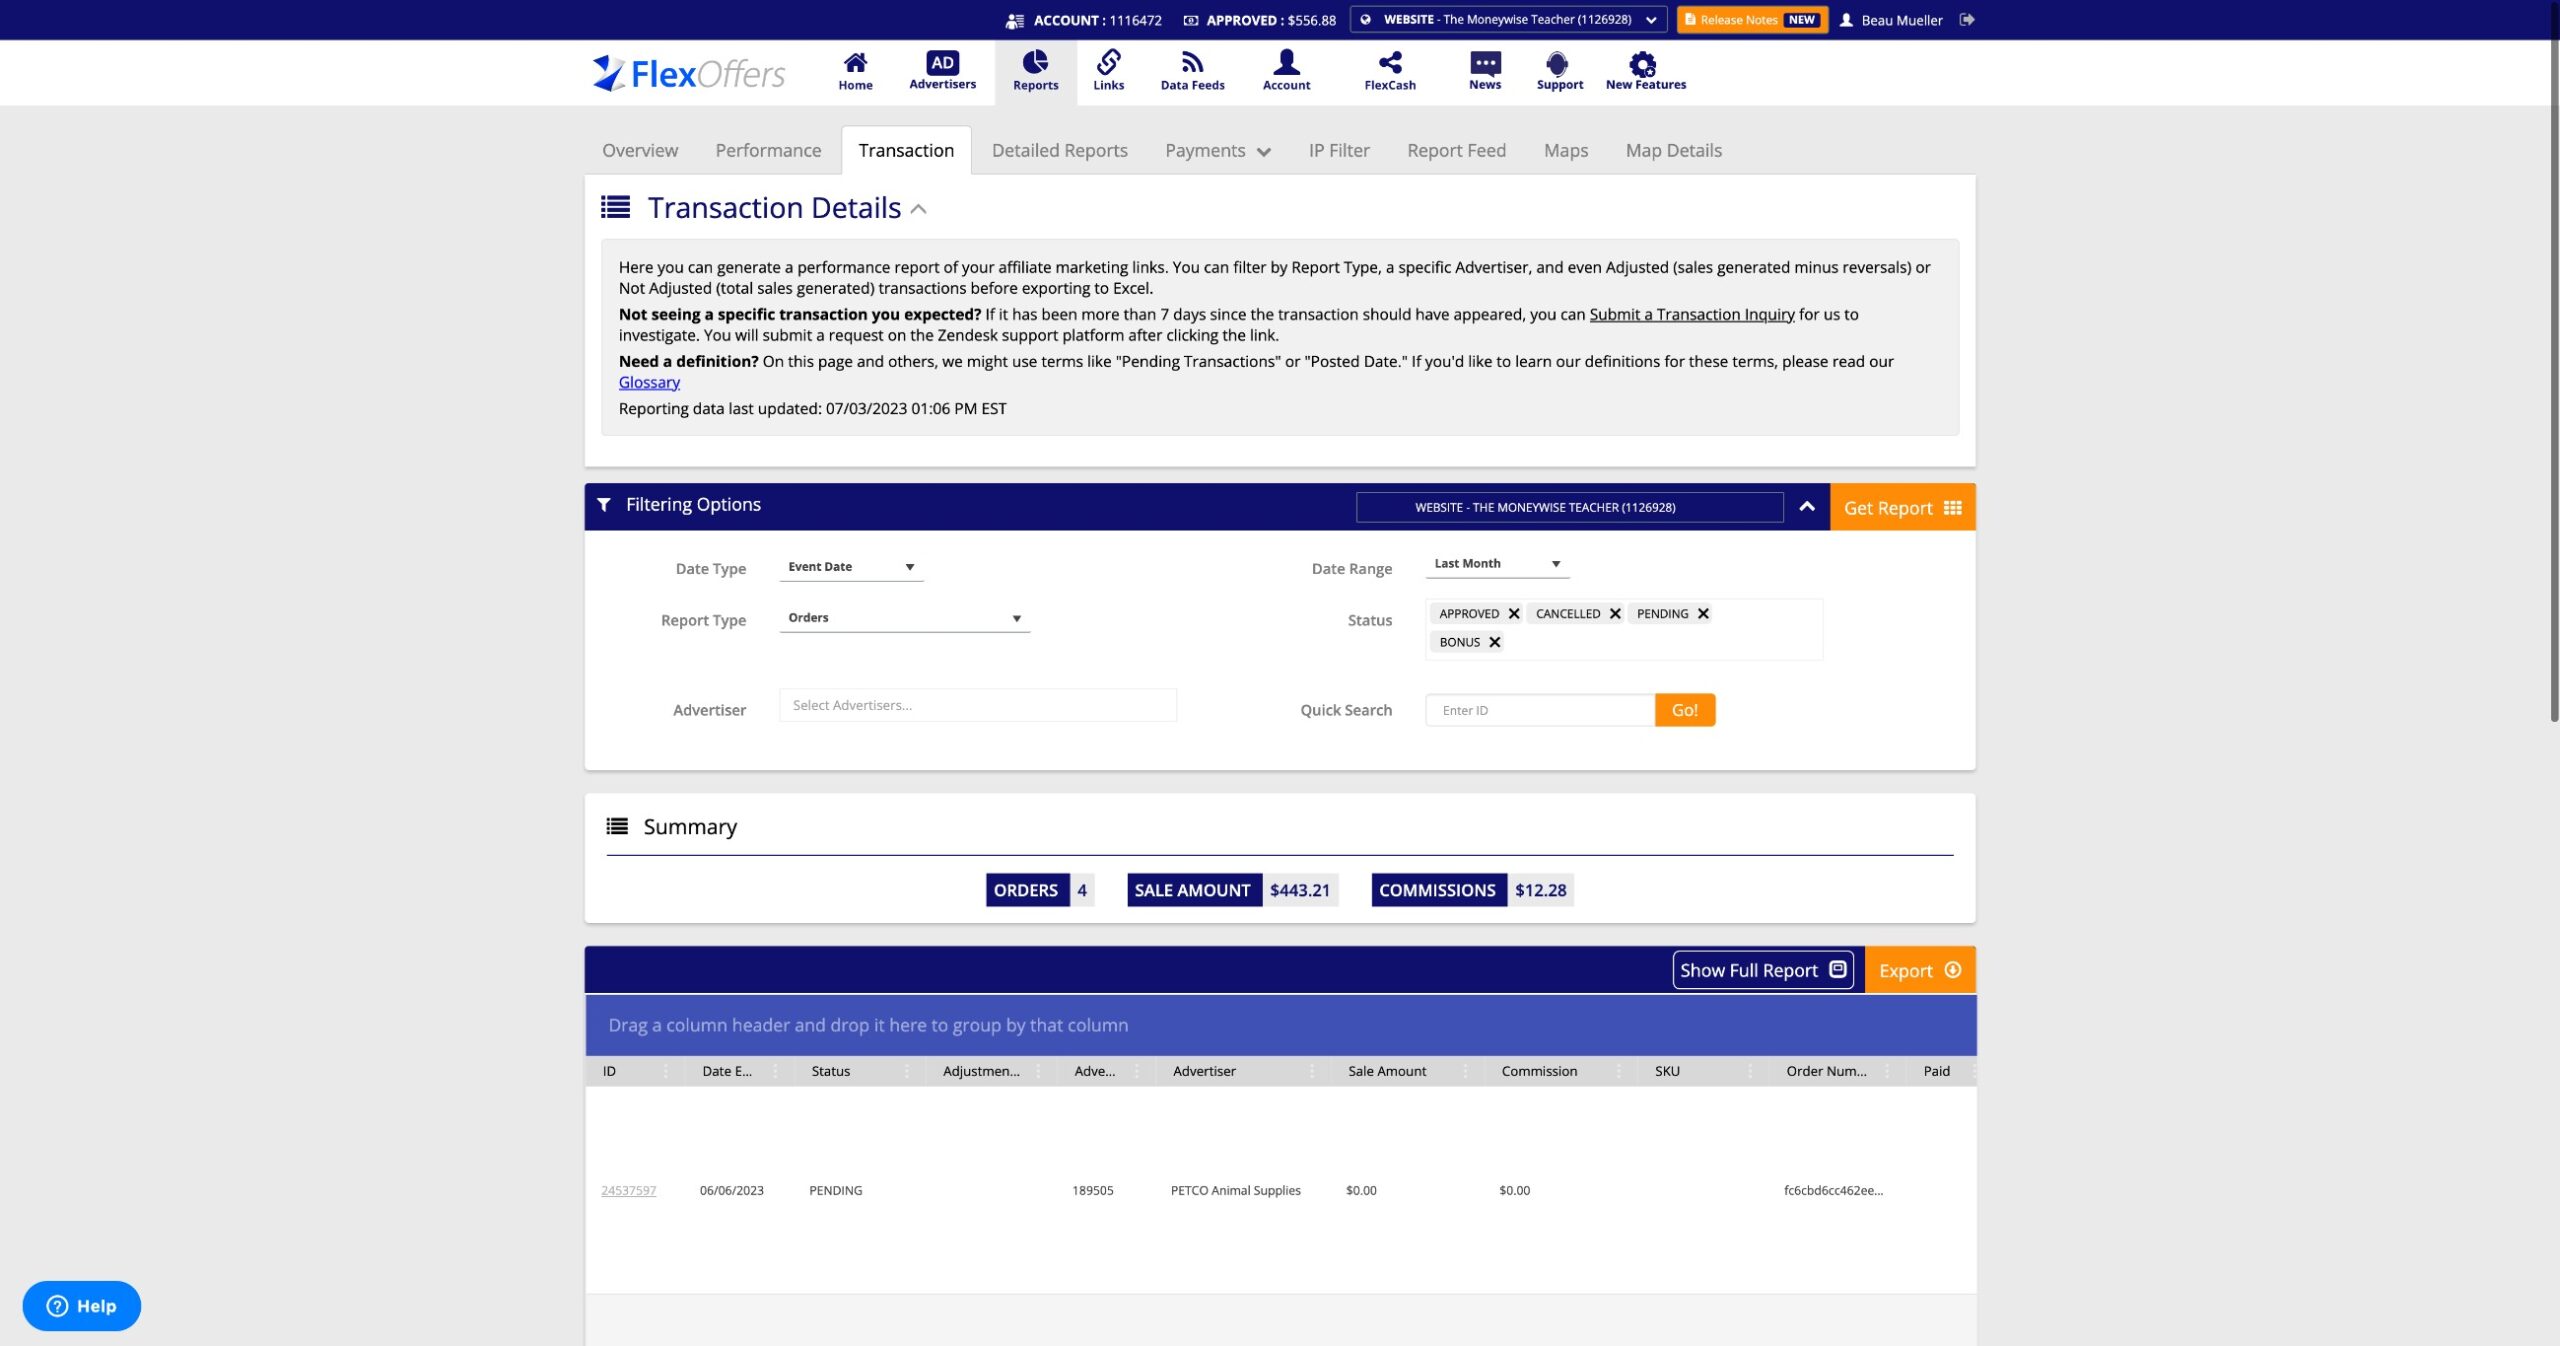Image resolution: width=2560 pixels, height=1346 pixels.
Task: Click the Summary list icon
Action: [x=617, y=826]
